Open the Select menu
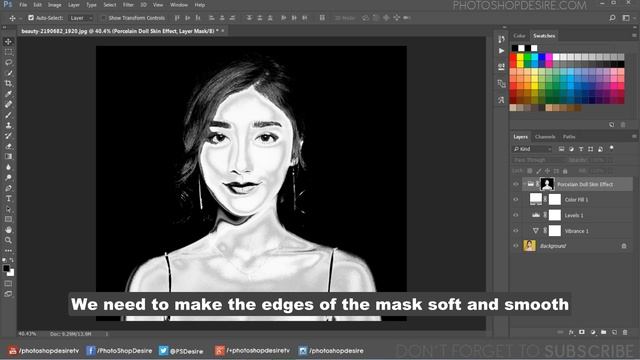640x360 pixels. click(x=109, y=5)
